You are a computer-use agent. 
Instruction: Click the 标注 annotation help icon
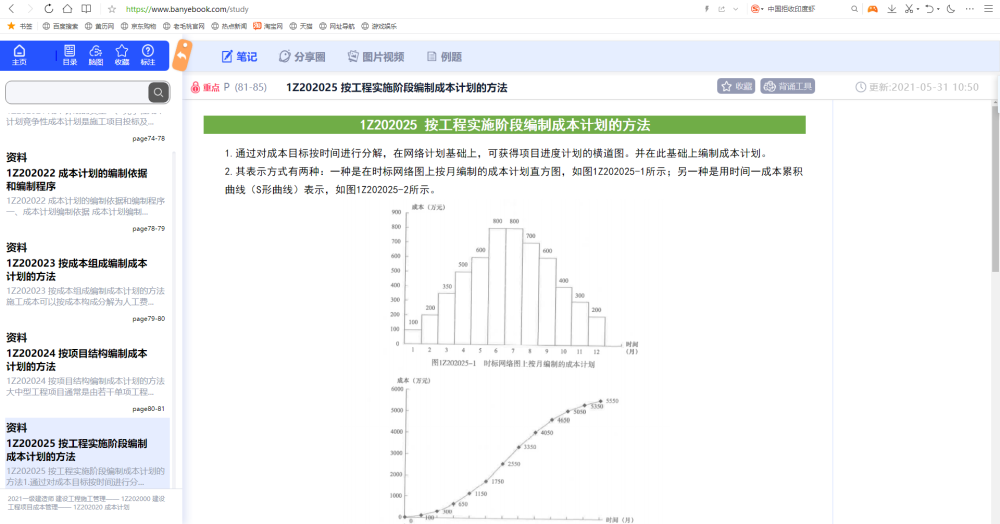click(148, 55)
